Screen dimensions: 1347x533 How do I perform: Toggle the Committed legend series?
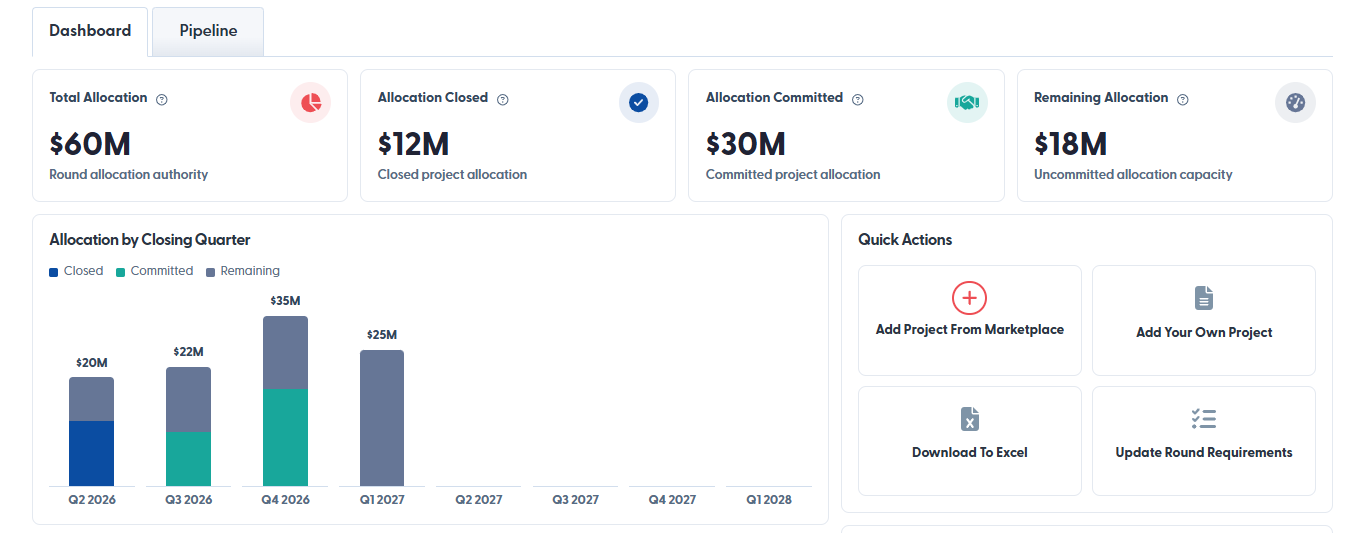tap(154, 271)
